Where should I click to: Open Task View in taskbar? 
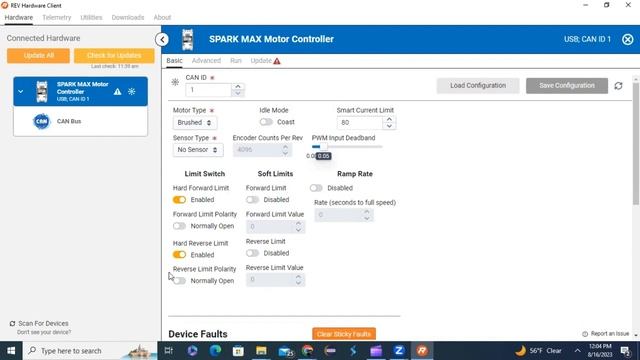(169, 351)
